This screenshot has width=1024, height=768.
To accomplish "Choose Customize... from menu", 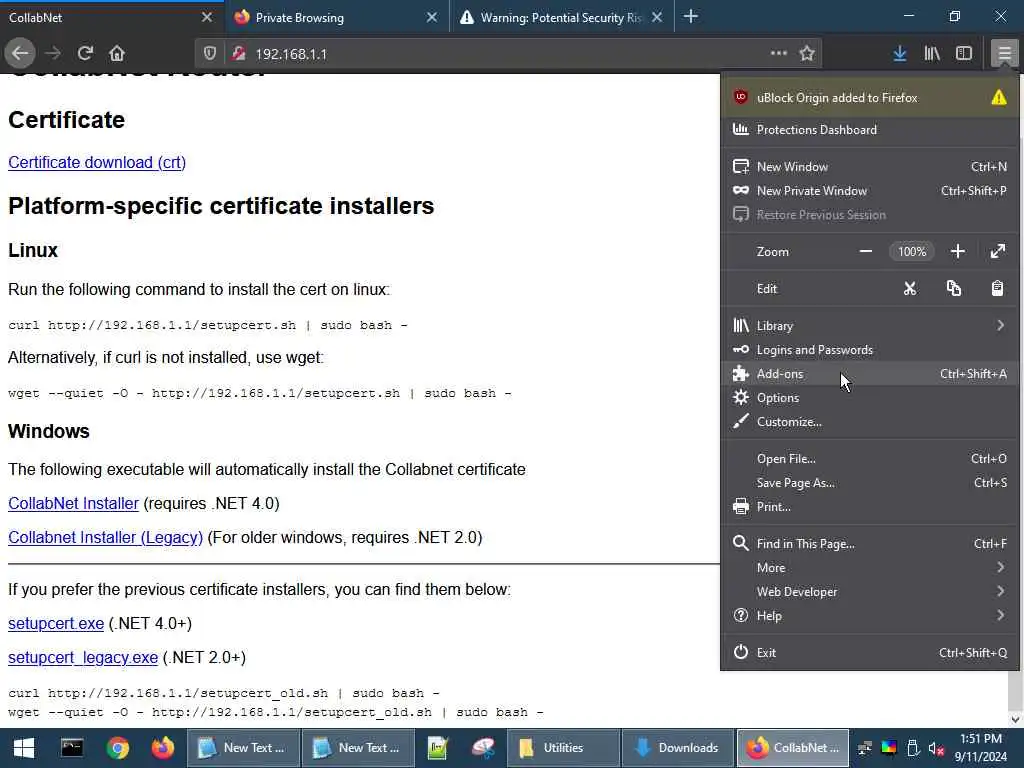I will pyautogui.click(x=870, y=422).
